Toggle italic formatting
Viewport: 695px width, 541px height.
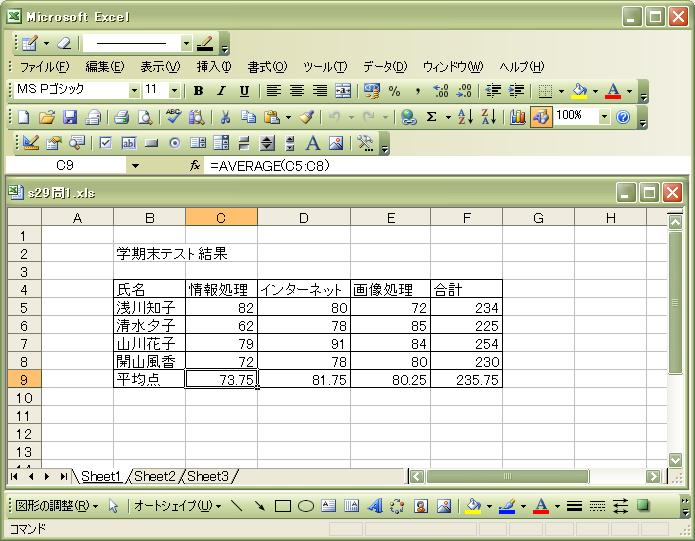coord(221,91)
